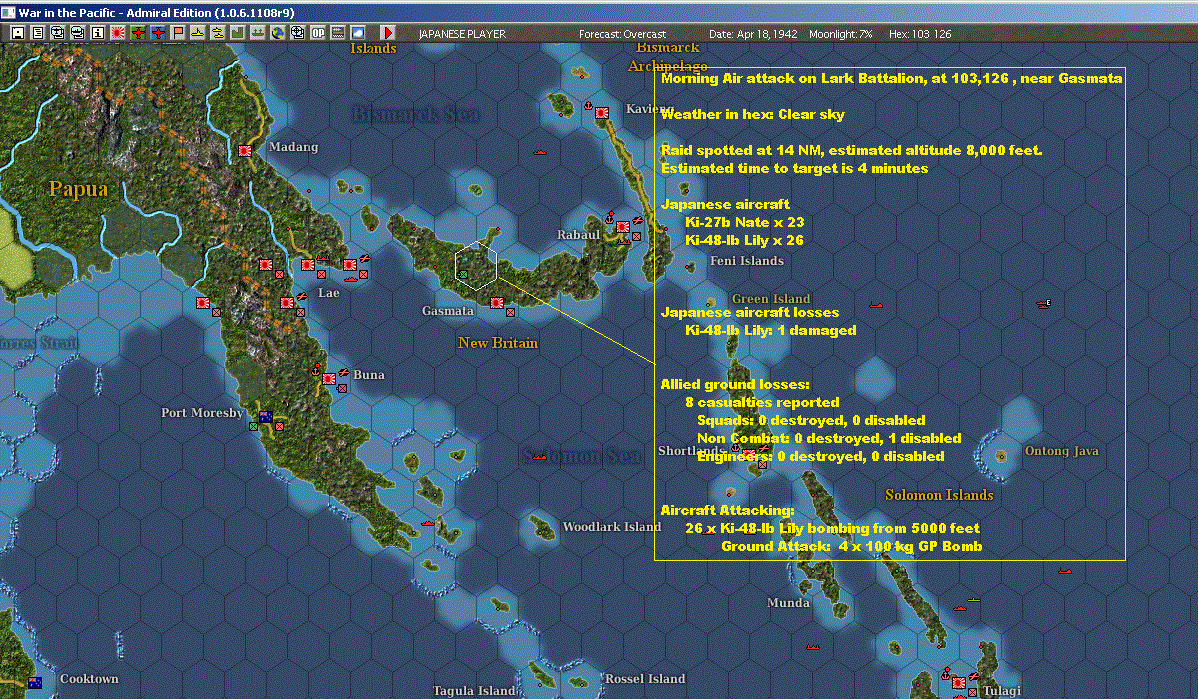The width and height of the screenshot is (1198, 699).
Task: Select the ship icon west of Woodlark Island
Action: point(428,523)
